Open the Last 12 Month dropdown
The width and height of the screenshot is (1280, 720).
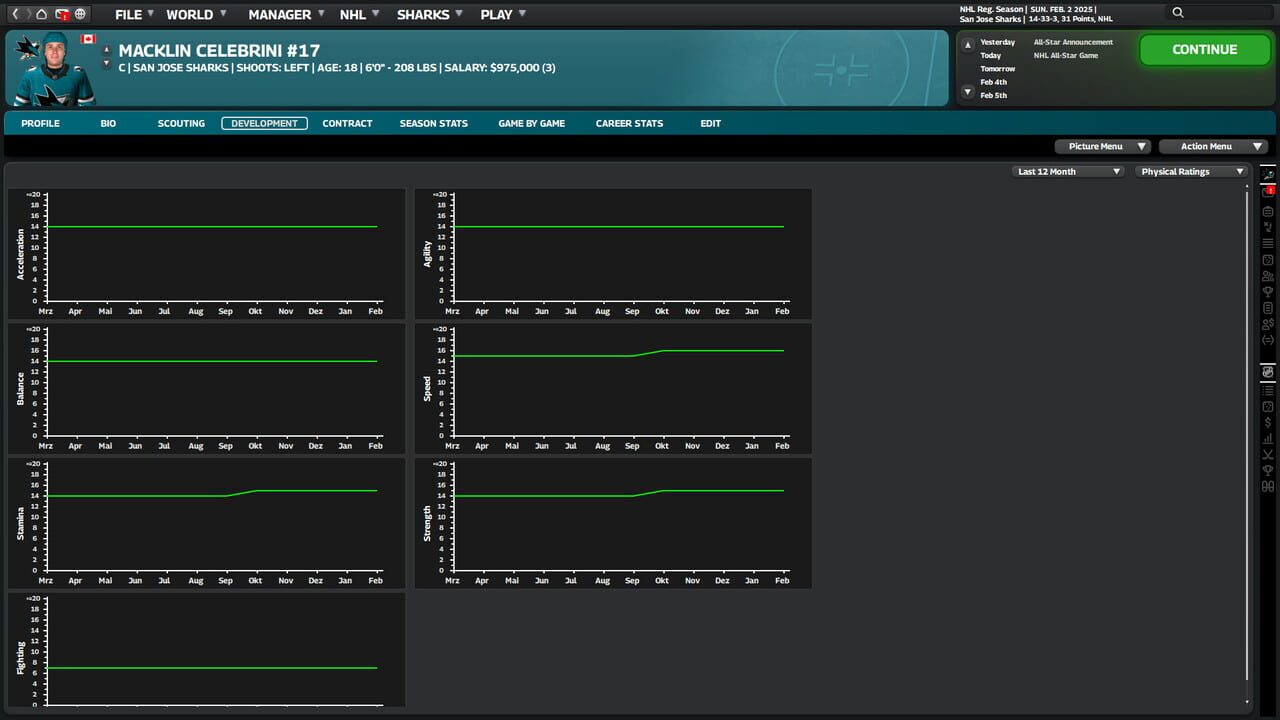pyautogui.click(x=1068, y=171)
